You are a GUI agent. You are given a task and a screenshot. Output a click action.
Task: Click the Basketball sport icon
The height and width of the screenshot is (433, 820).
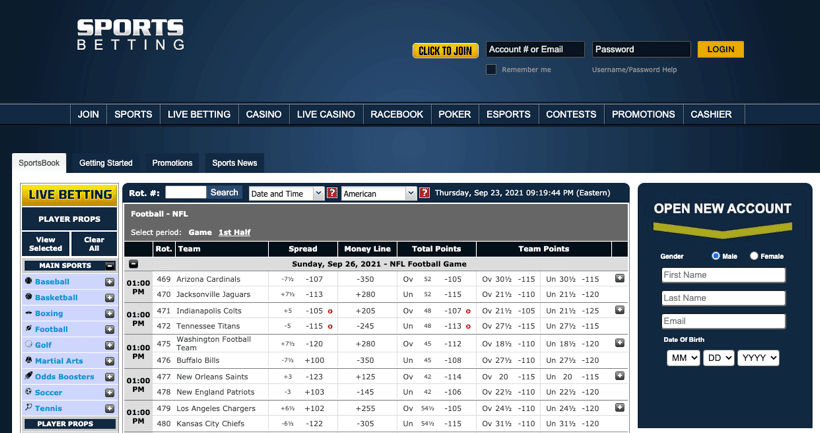pyautogui.click(x=29, y=297)
